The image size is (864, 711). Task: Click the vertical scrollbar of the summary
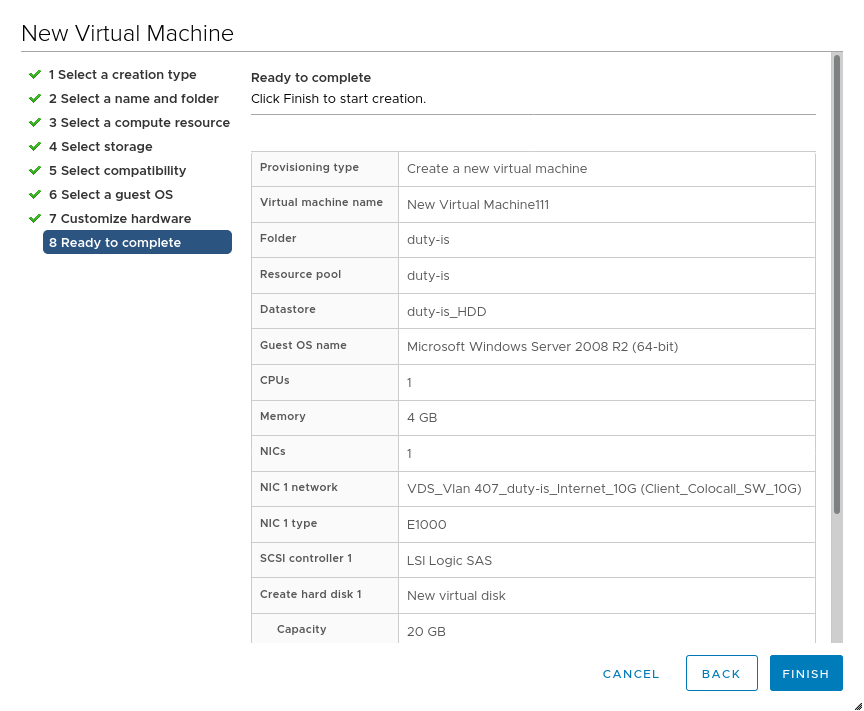click(837, 300)
